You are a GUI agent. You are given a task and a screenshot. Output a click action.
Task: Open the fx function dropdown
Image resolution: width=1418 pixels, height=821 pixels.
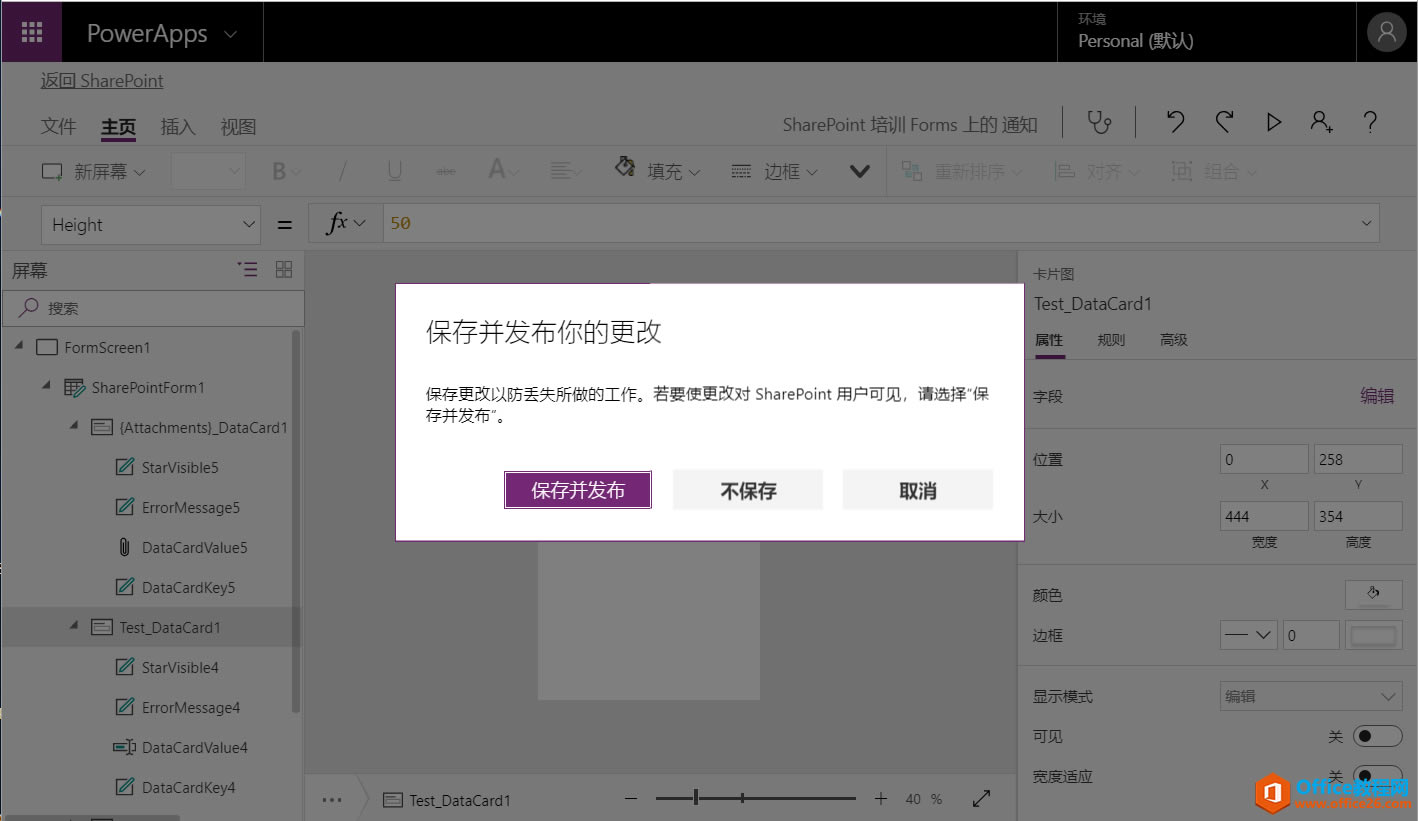346,224
